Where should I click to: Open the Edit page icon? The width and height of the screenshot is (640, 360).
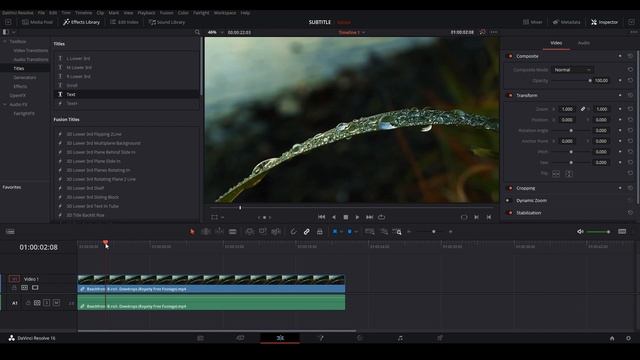point(280,338)
